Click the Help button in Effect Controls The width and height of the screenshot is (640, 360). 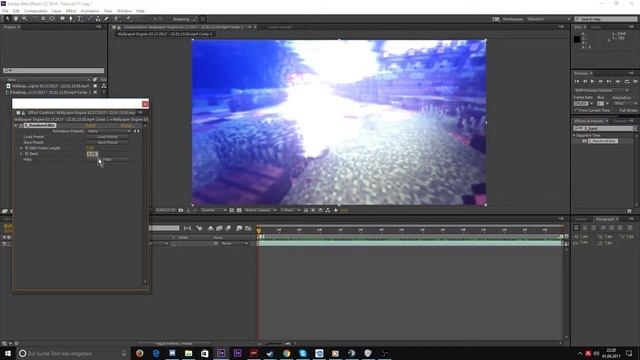[107, 160]
